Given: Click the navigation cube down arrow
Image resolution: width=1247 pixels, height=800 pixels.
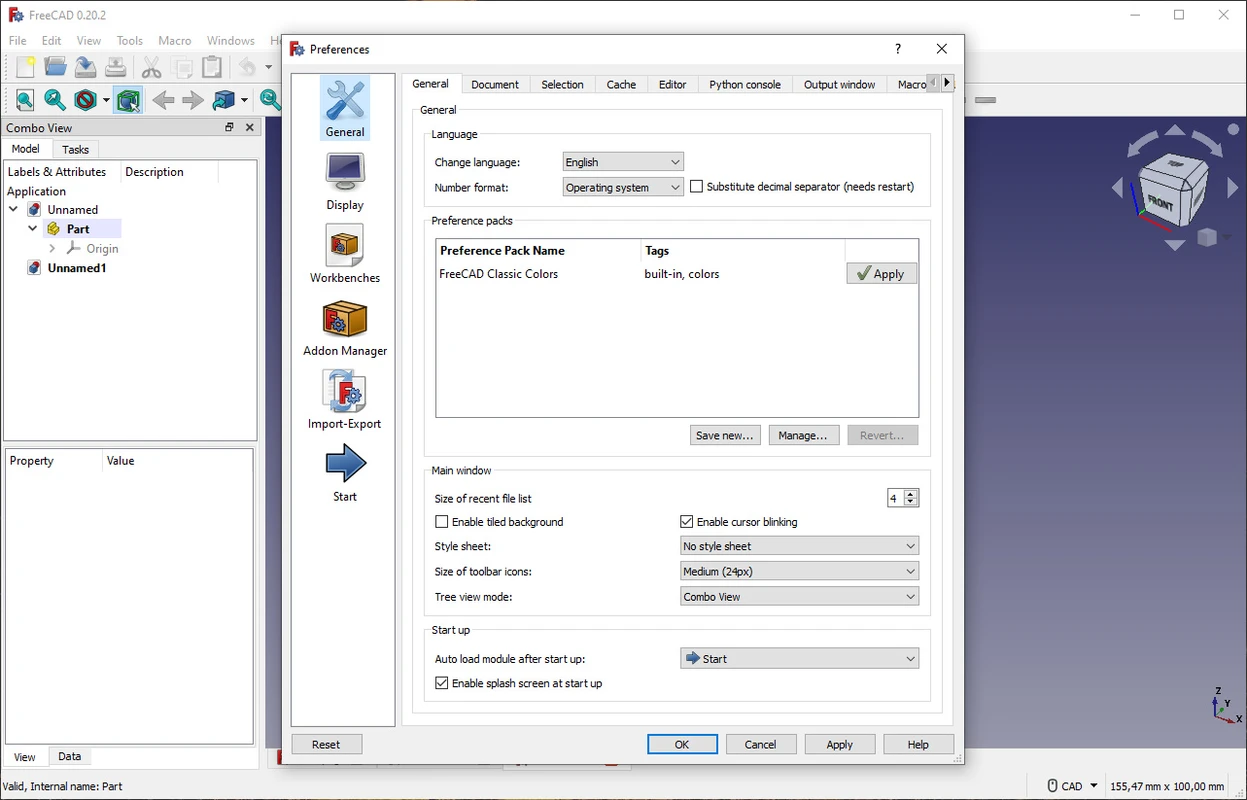Looking at the screenshot, I should point(1175,244).
